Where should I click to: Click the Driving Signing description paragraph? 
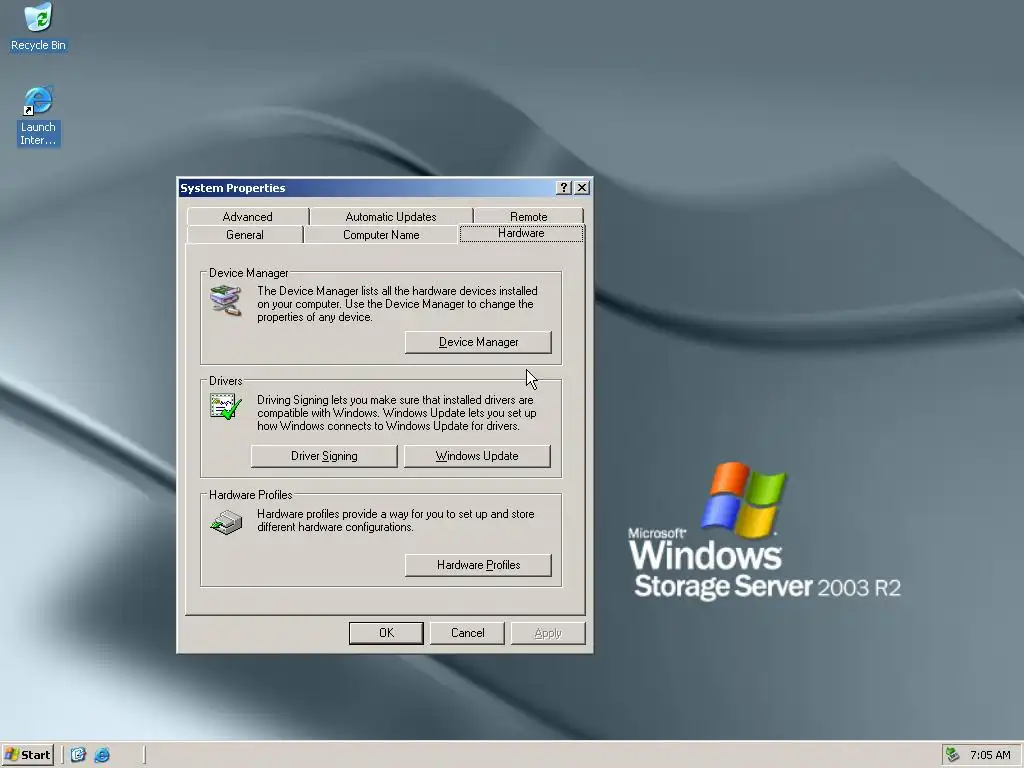pos(396,413)
